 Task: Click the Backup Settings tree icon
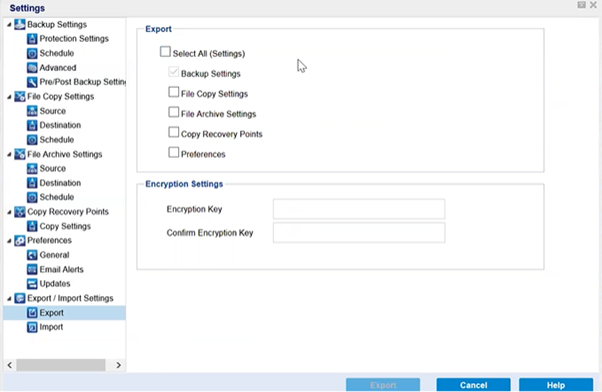[x=20, y=24]
